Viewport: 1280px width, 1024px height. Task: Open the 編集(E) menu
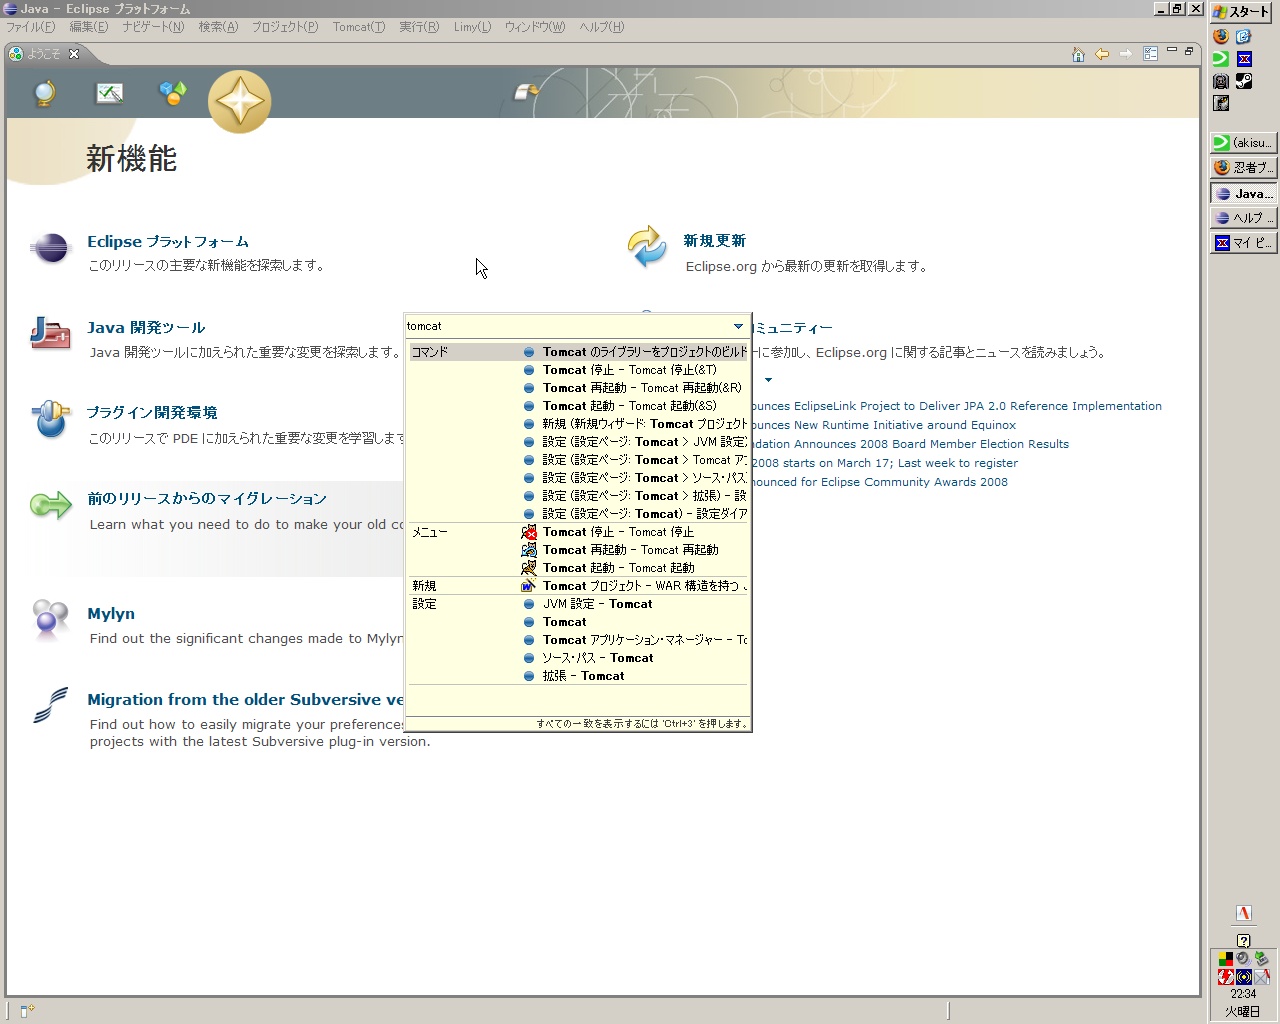[x=88, y=27]
